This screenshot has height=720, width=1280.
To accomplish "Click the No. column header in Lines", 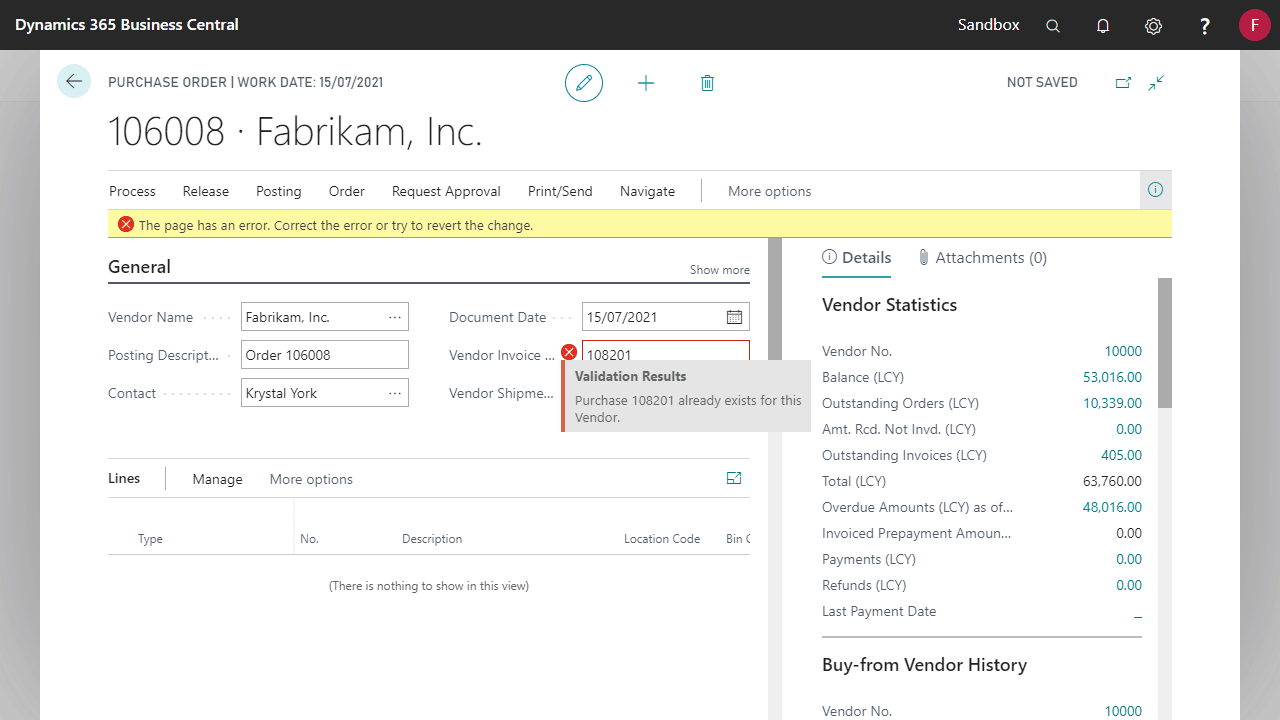I will [x=309, y=538].
